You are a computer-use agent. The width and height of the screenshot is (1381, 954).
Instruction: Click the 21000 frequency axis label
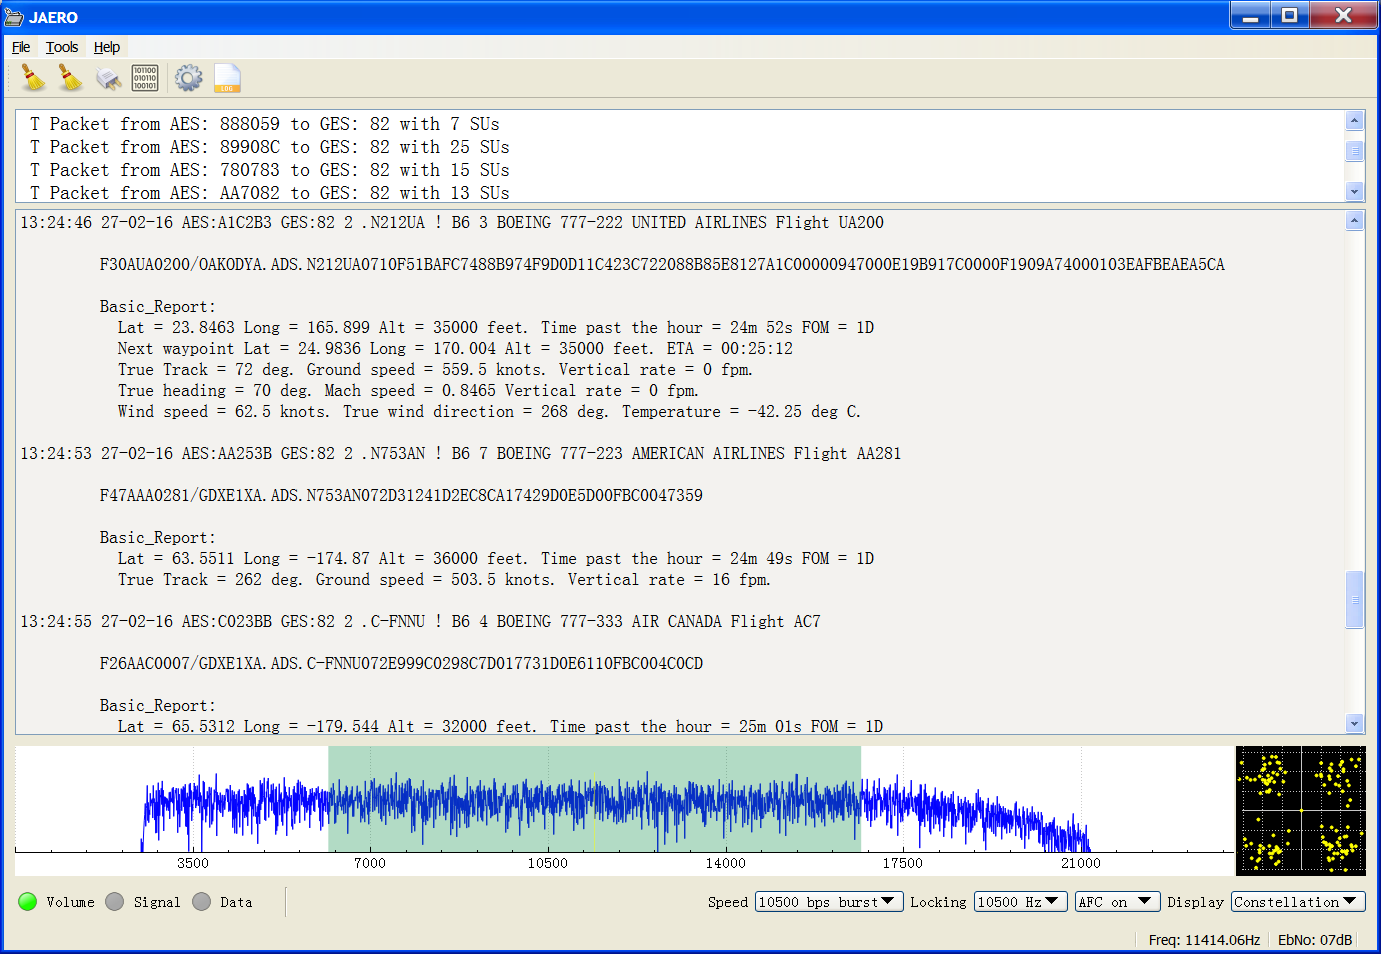[x=1080, y=863]
